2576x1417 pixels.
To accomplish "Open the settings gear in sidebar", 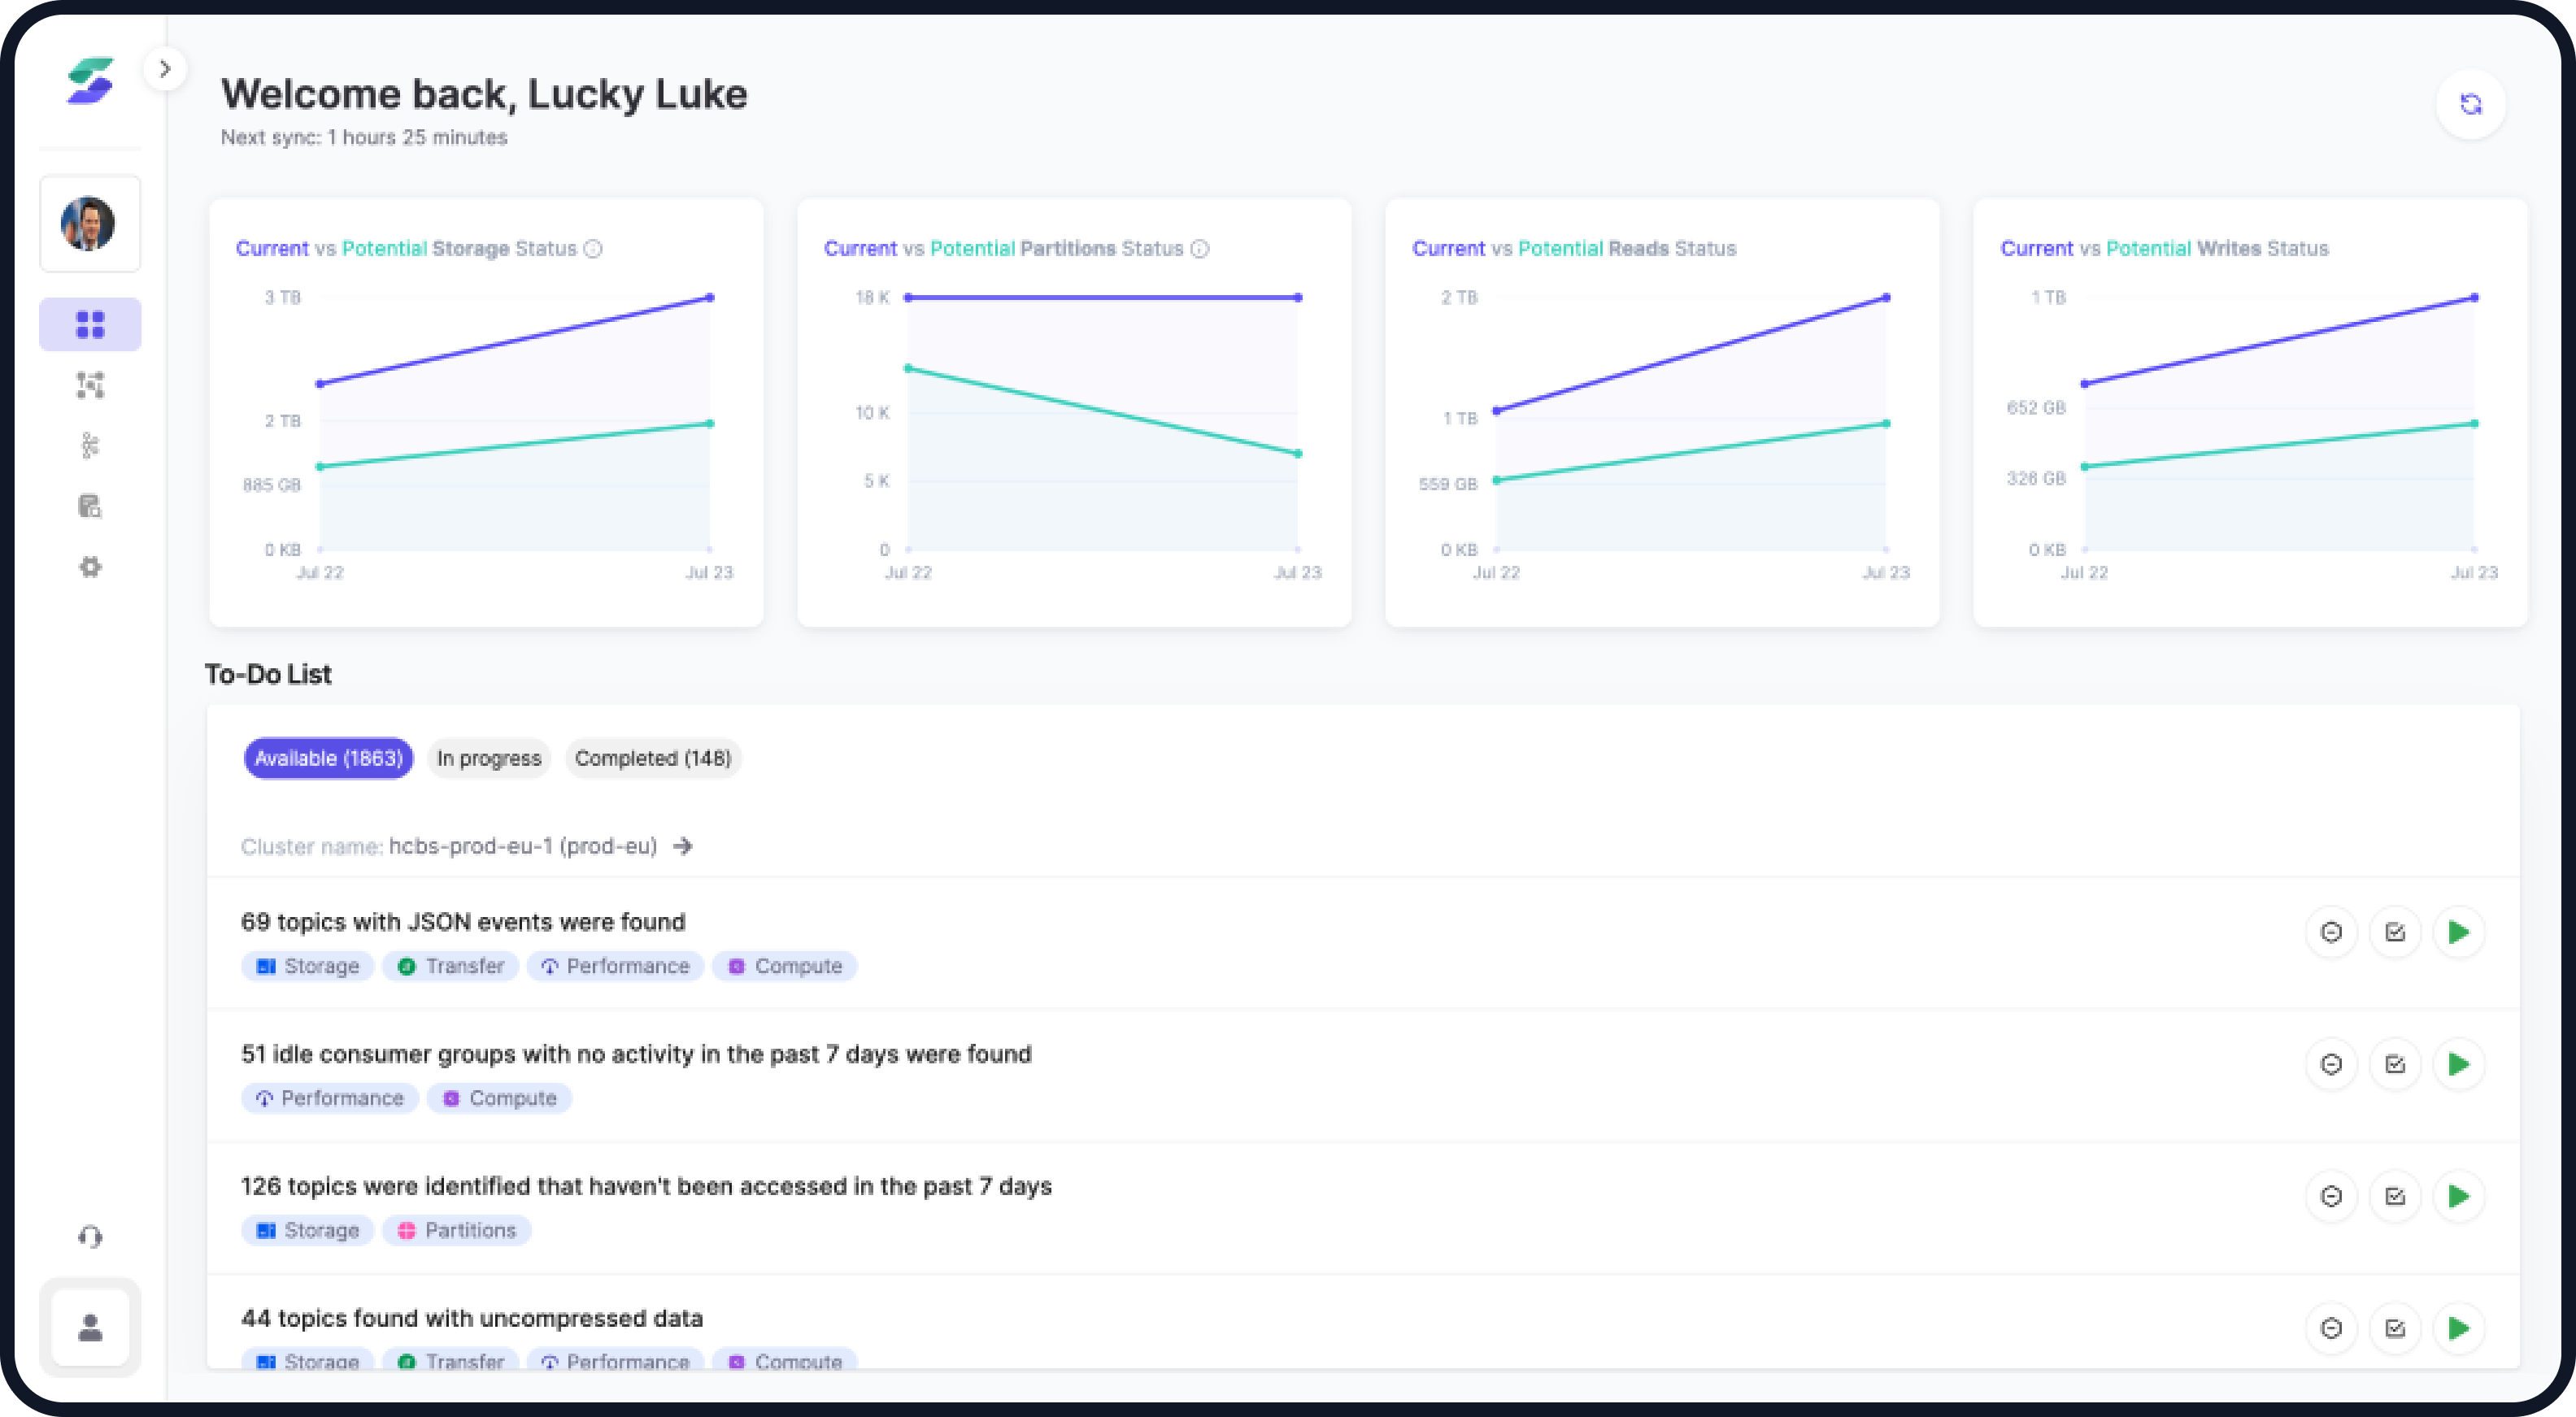I will pyautogui.click(x=90, y=567).
